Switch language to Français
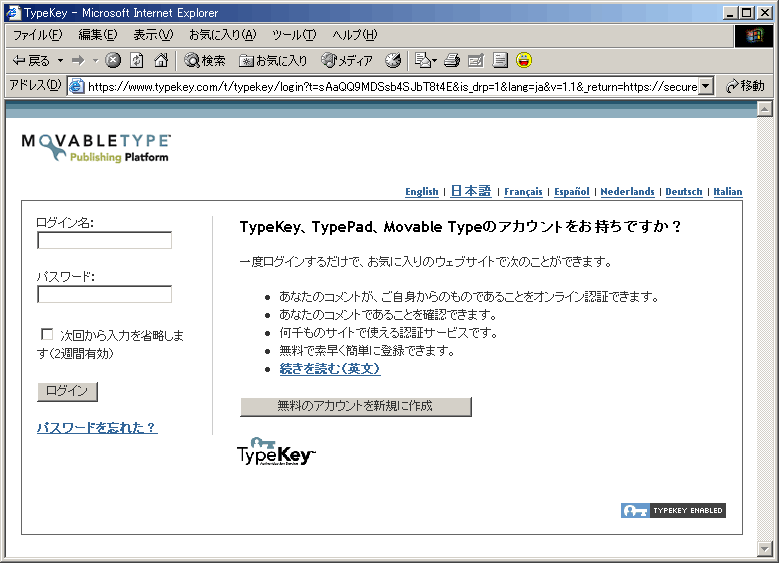 pos(523,192)
